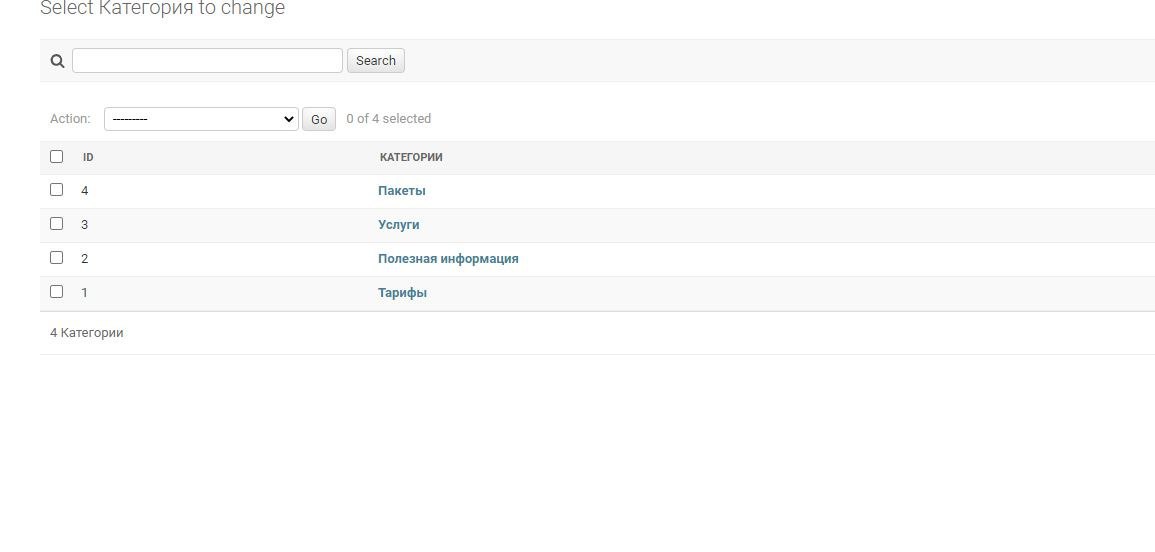
Task: Open the Полезная информация category link
Action: tap(448, 259)
